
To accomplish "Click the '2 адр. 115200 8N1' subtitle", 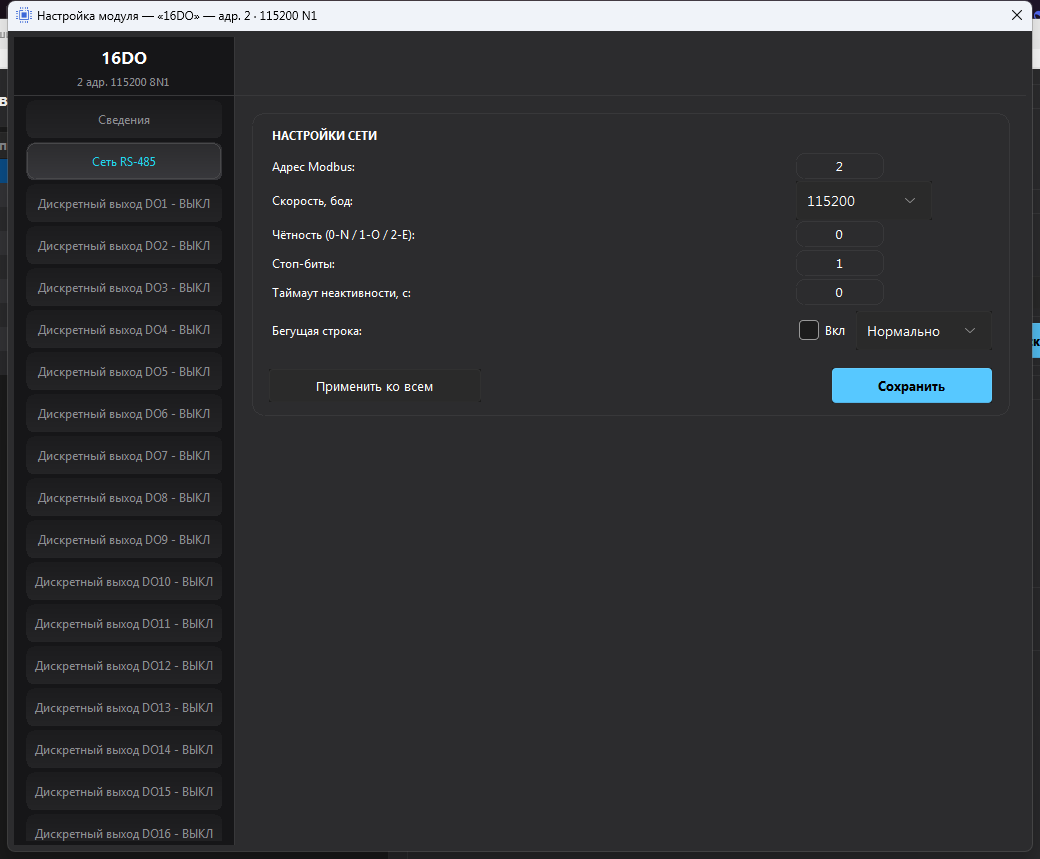I will pos(123,82).
